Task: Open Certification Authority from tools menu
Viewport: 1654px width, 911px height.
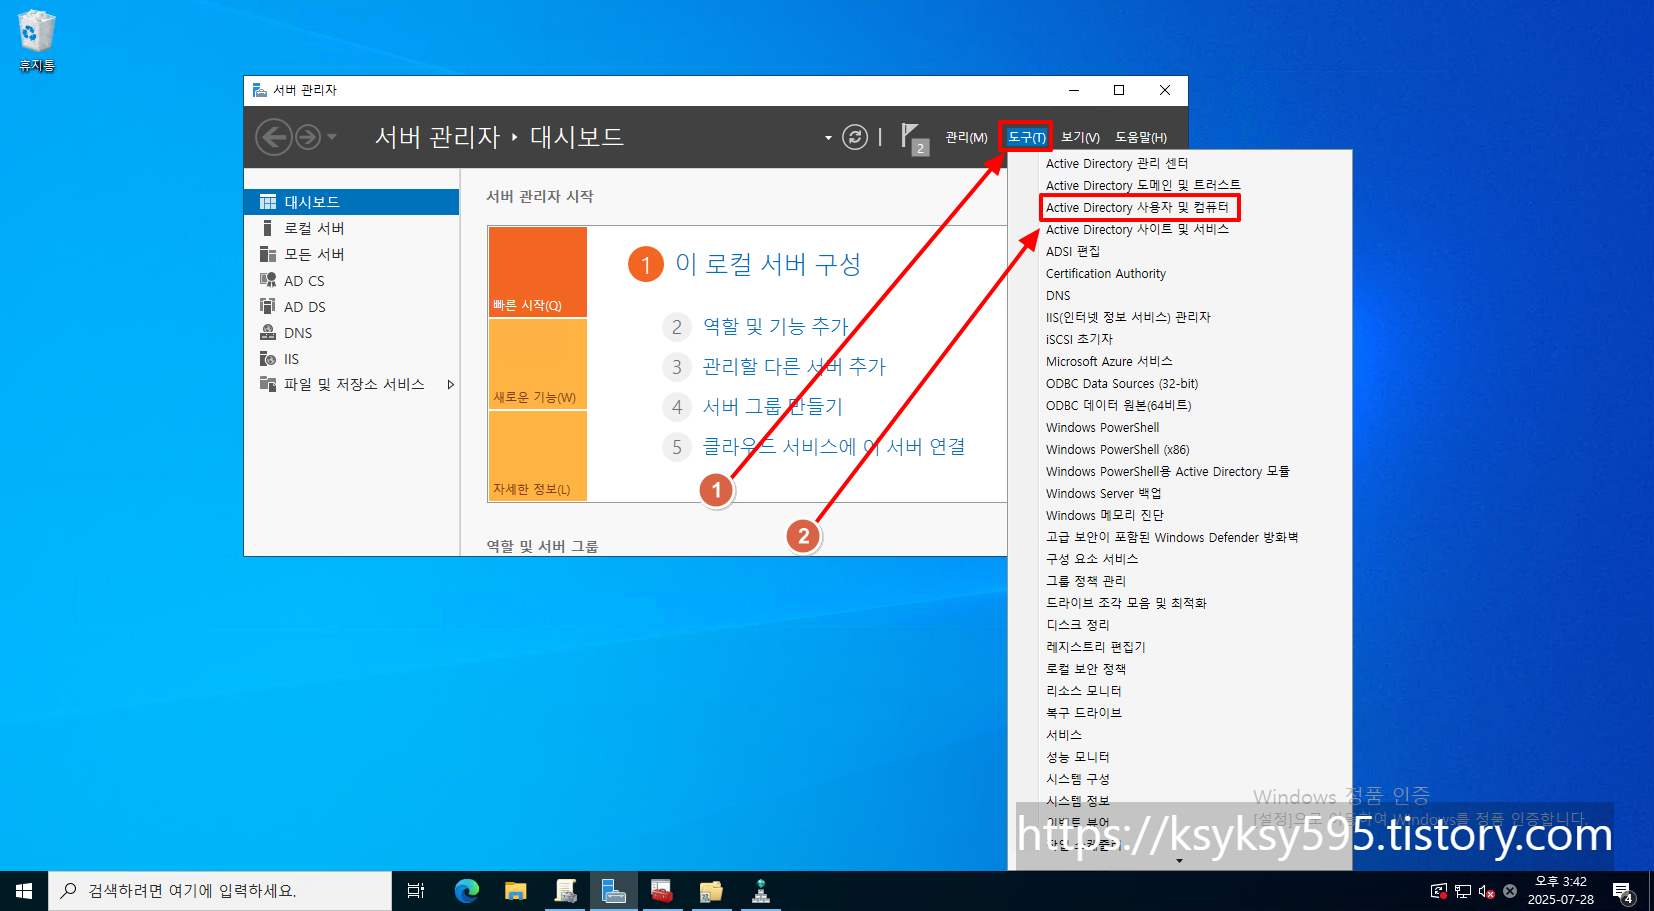Action: tap(1105, 273)
